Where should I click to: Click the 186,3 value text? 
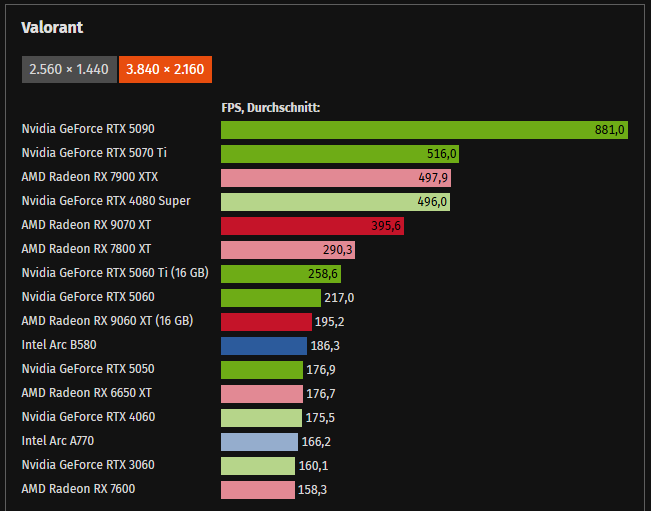click(x=325, y=346)
